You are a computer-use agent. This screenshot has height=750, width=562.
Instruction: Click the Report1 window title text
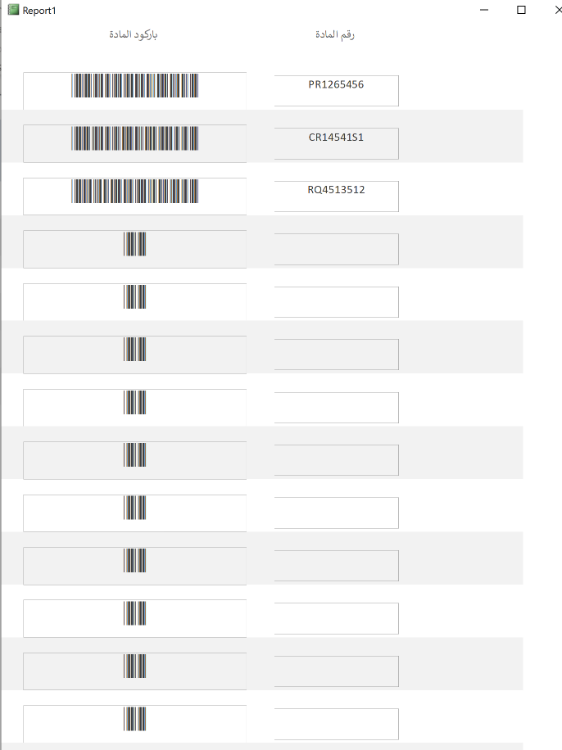pyautogui.click(x=39, y=11)
